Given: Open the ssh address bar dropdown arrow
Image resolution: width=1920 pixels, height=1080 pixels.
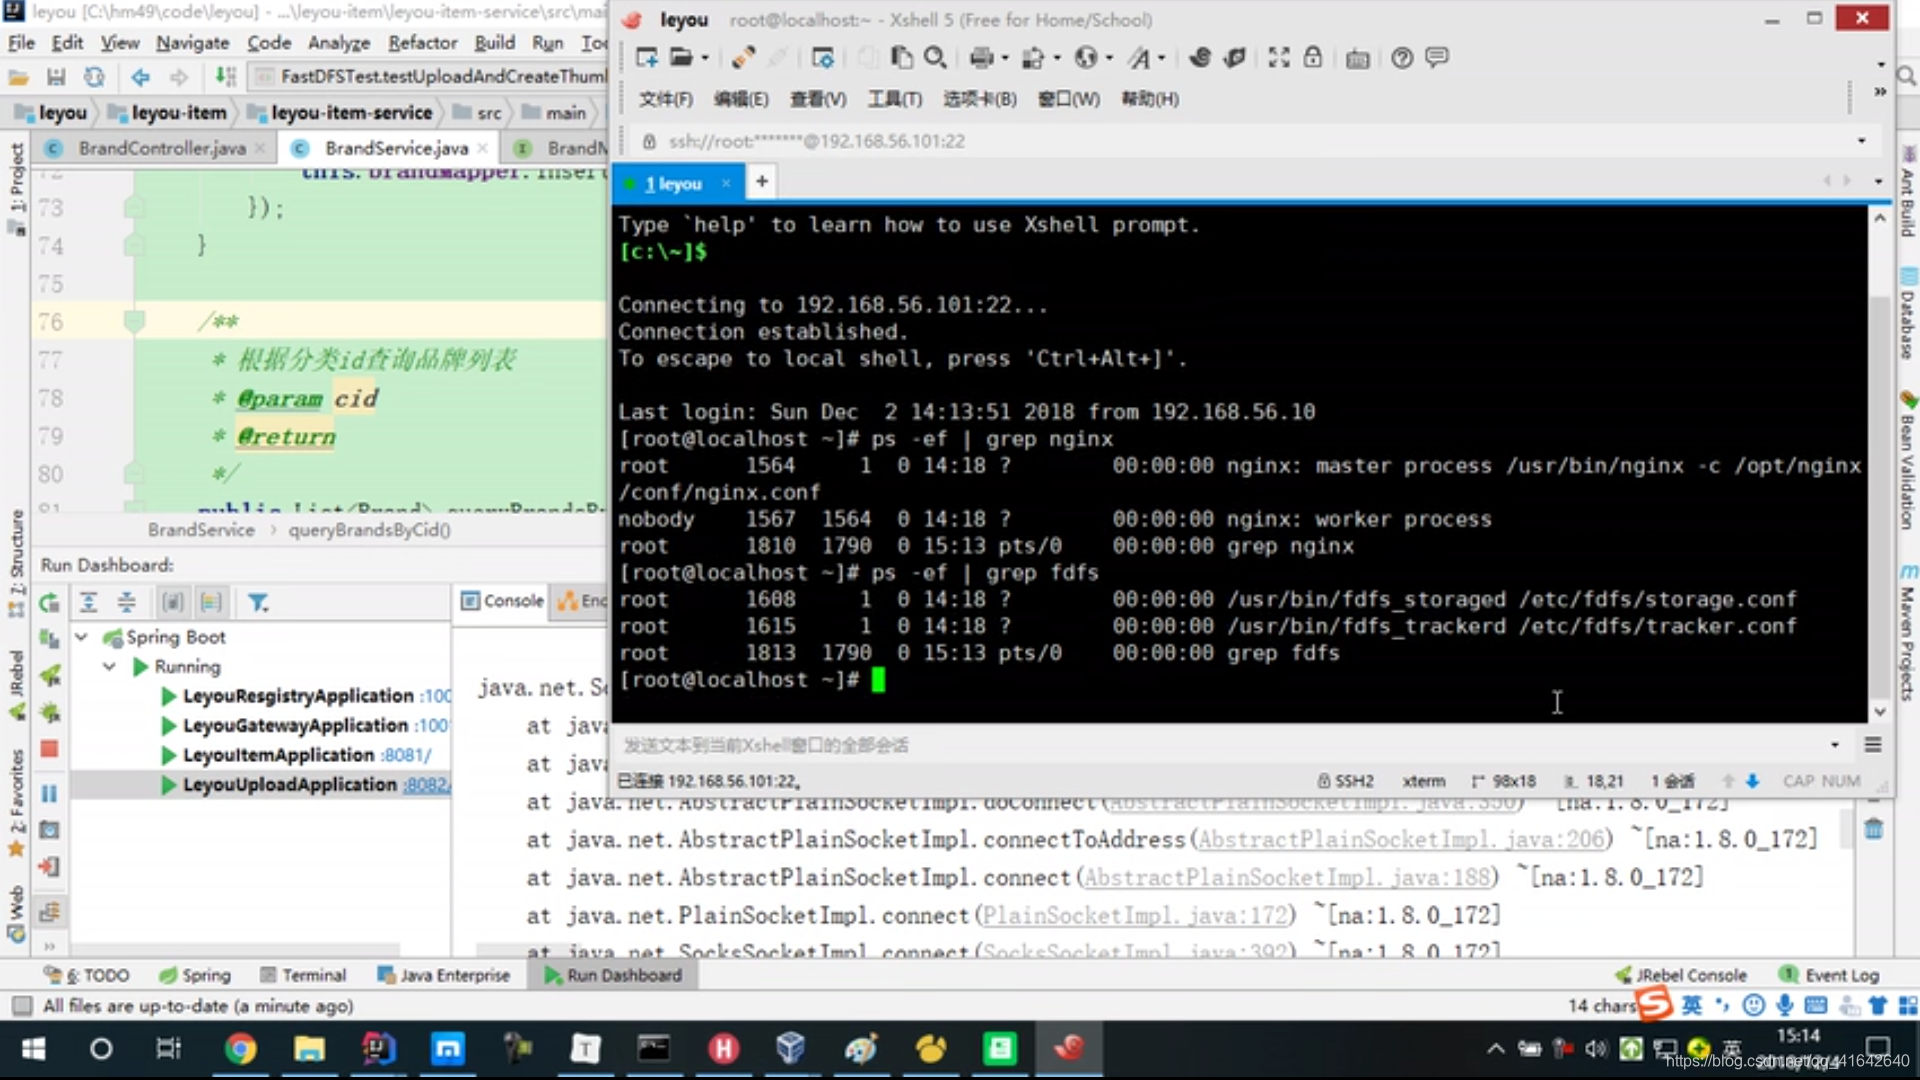Looking at the screenshot, I should tap(1861, 141).
